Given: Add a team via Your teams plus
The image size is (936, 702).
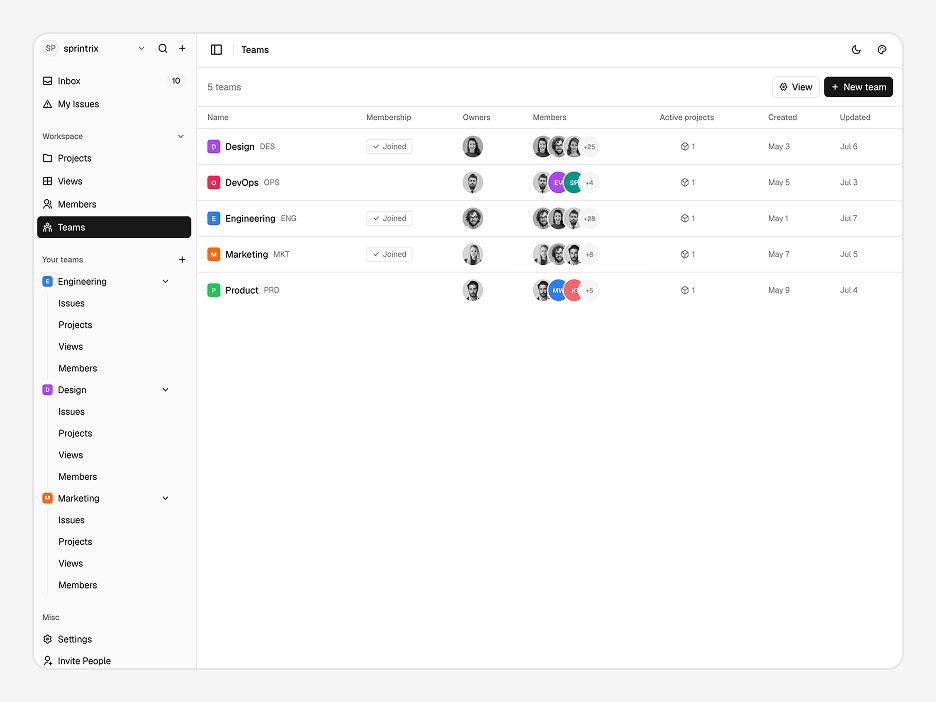Looking at the screenshot, I should pos(182,260).
